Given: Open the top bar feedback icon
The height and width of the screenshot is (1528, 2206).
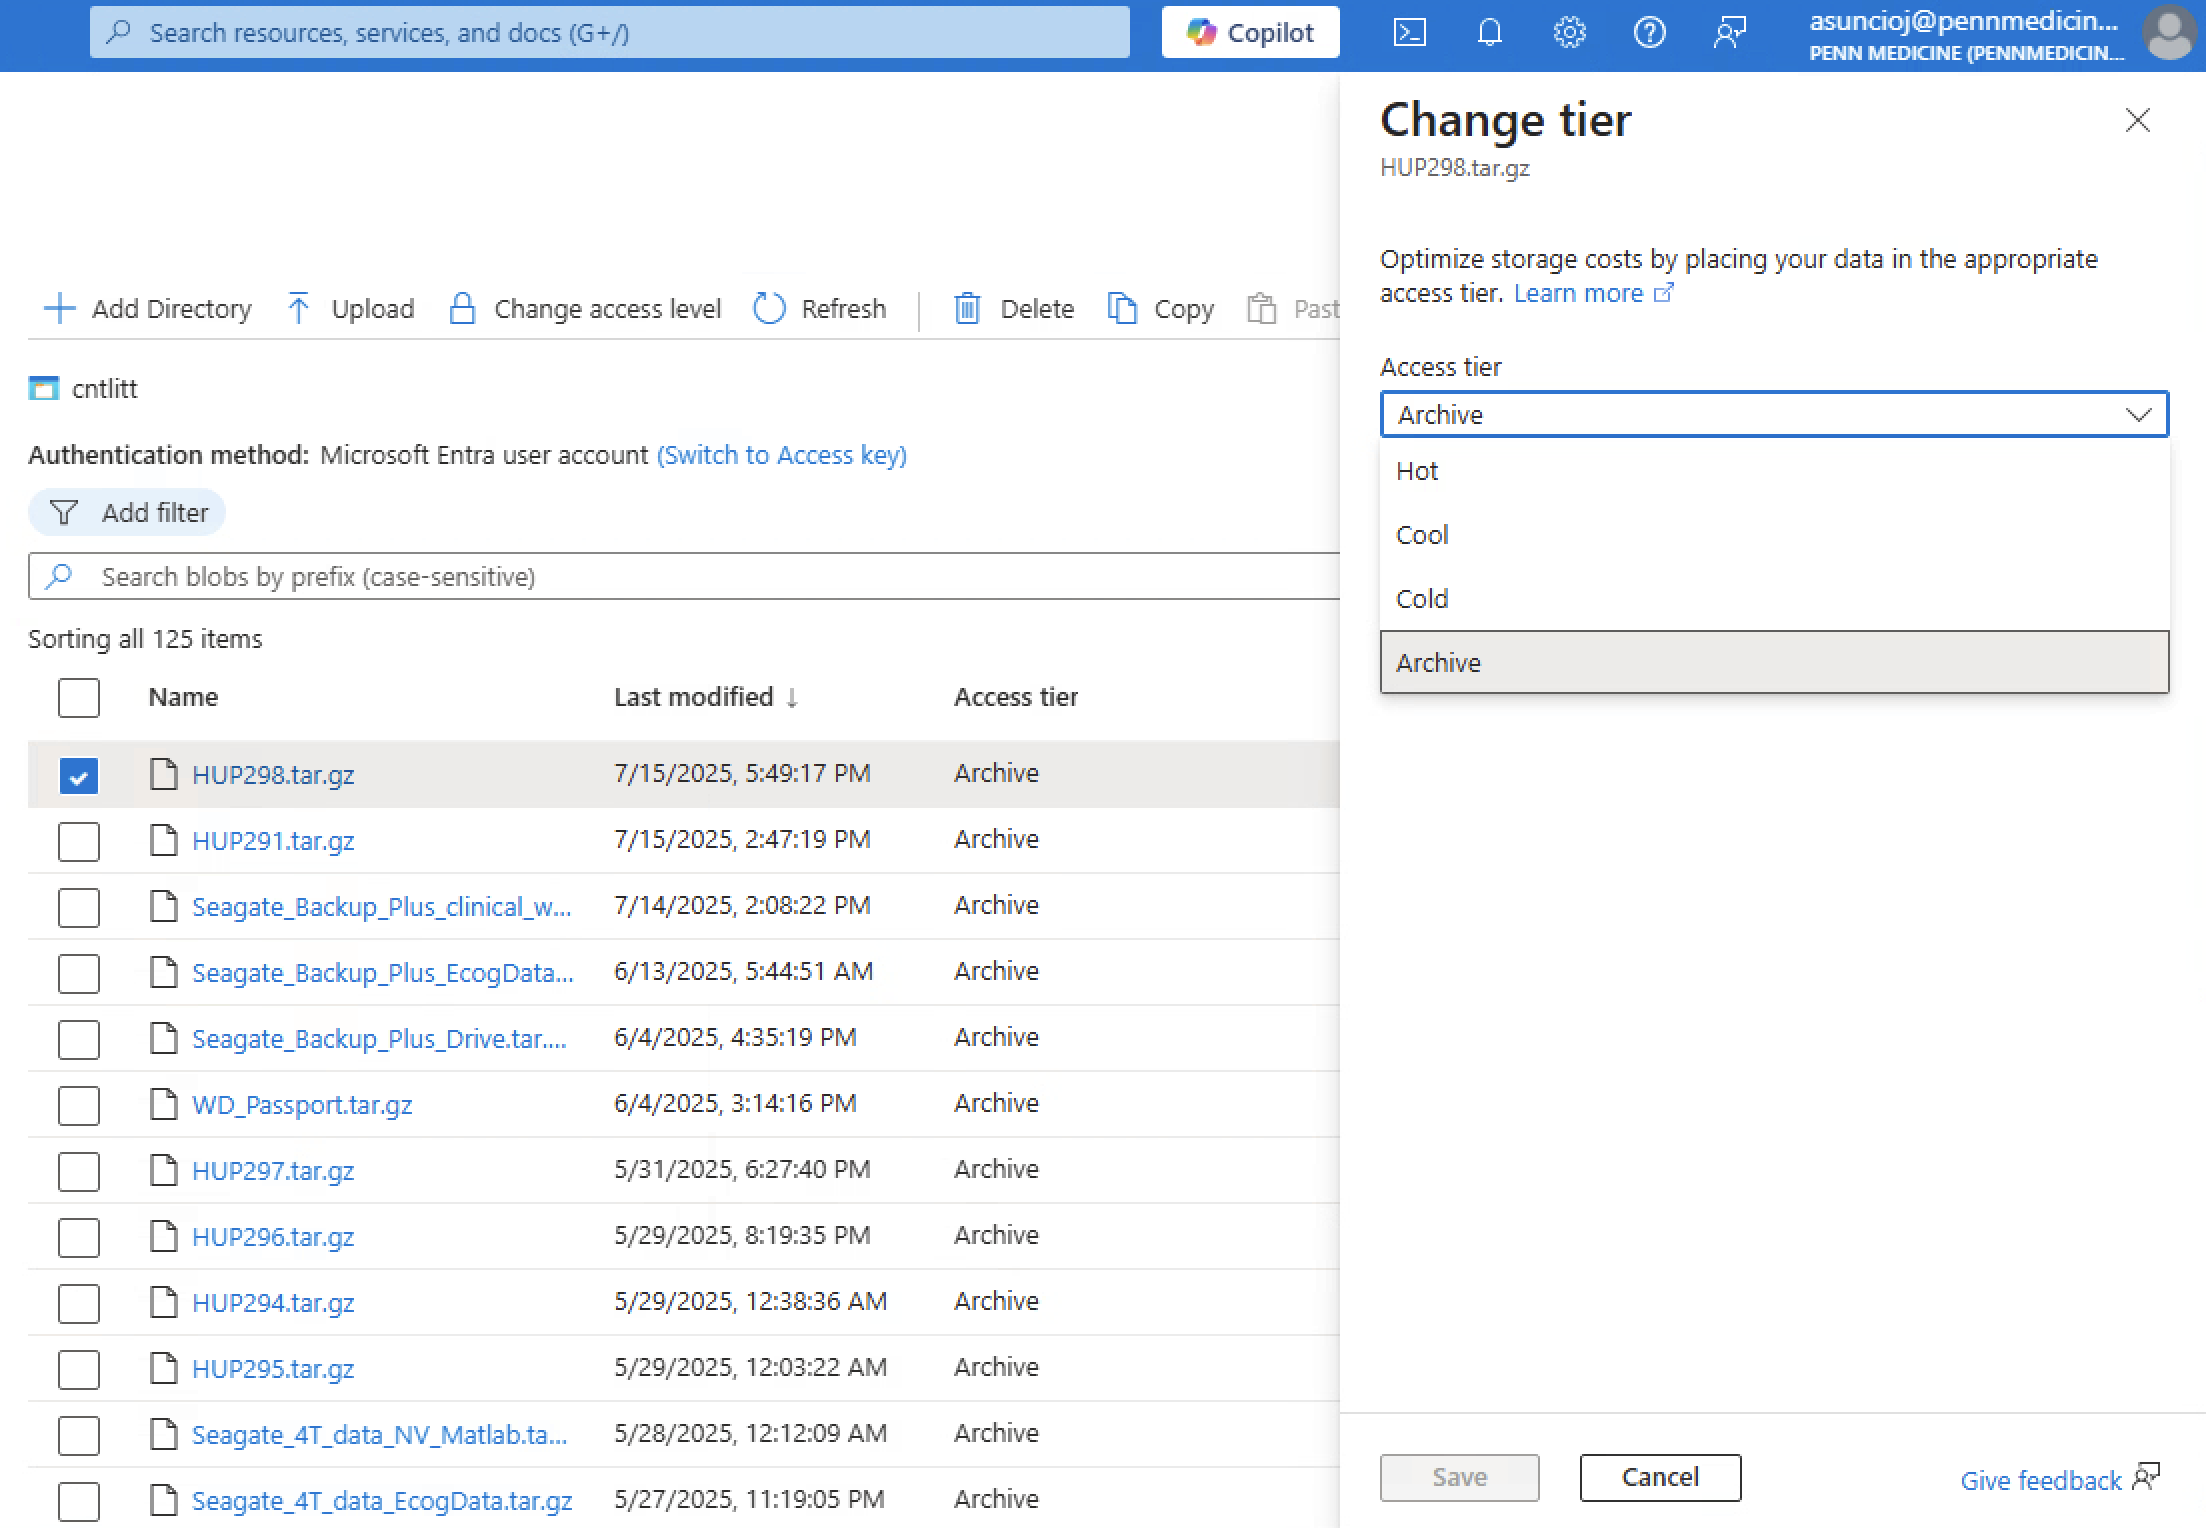Looking at the screenshot, I should [1729, 33].
